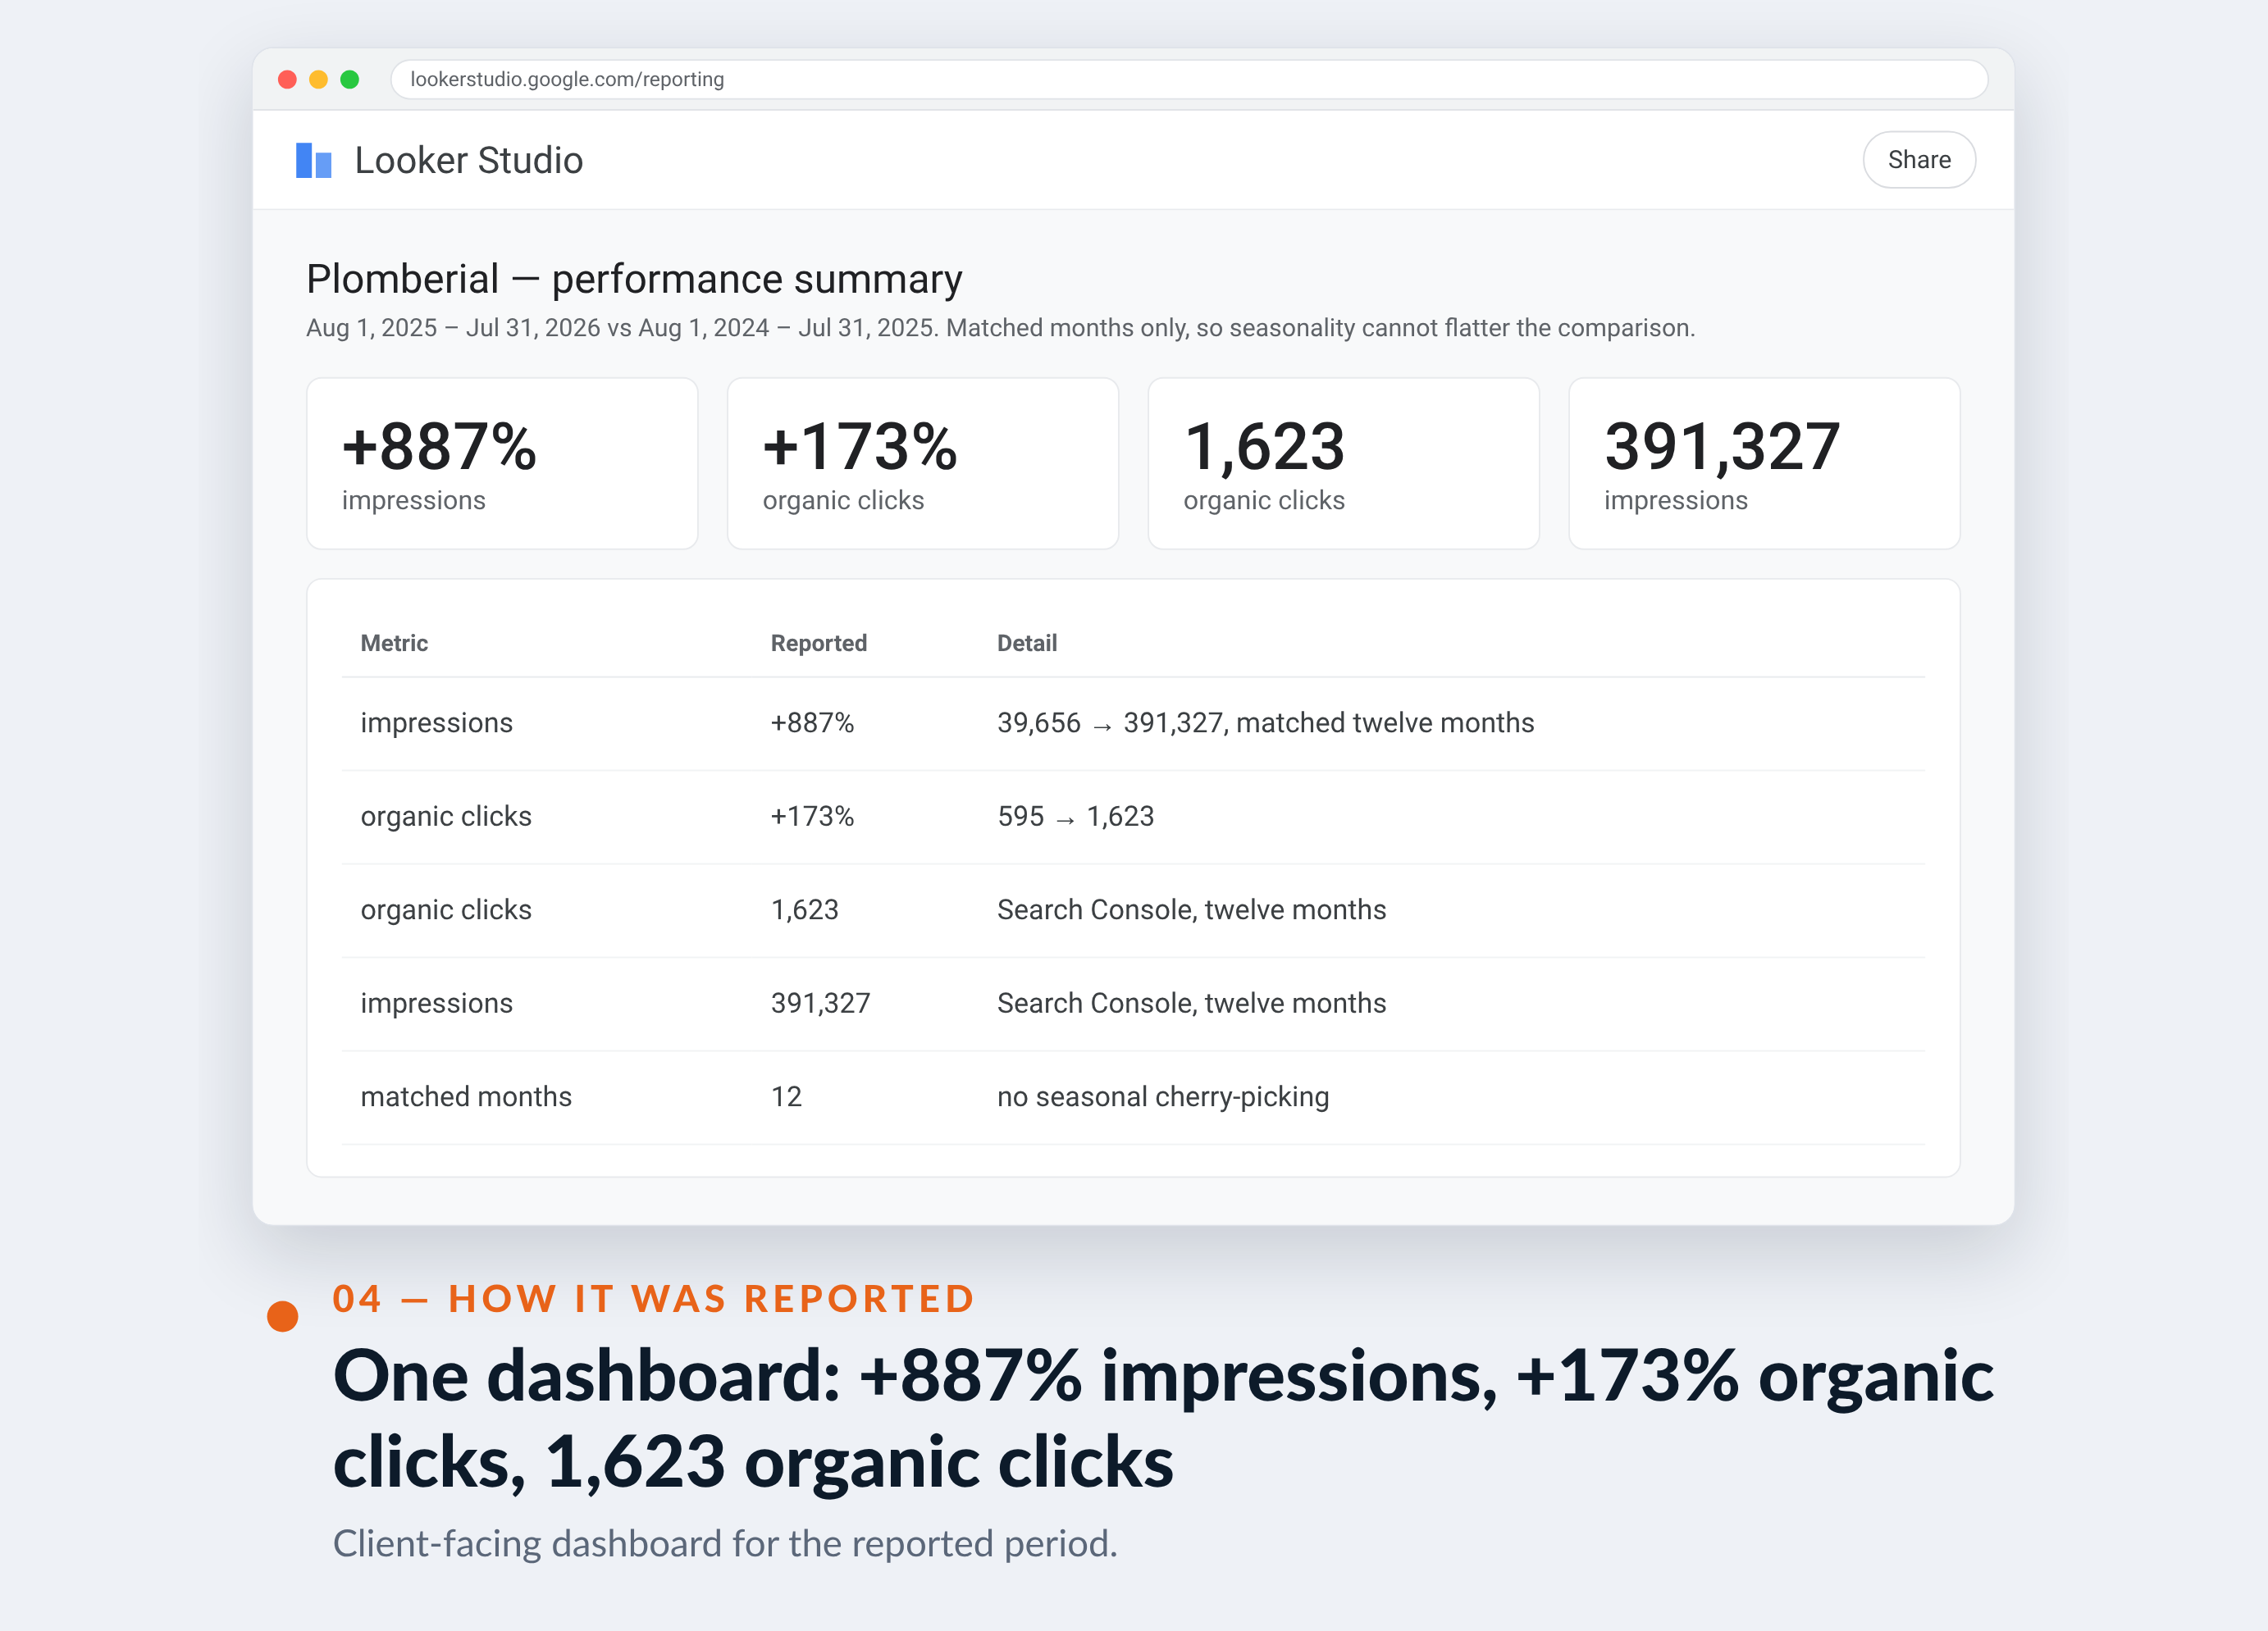Click the yellow minimize window dot
Image resolution: width=2268 pixels, height=1631 pixels.
[x=318, y=80]
